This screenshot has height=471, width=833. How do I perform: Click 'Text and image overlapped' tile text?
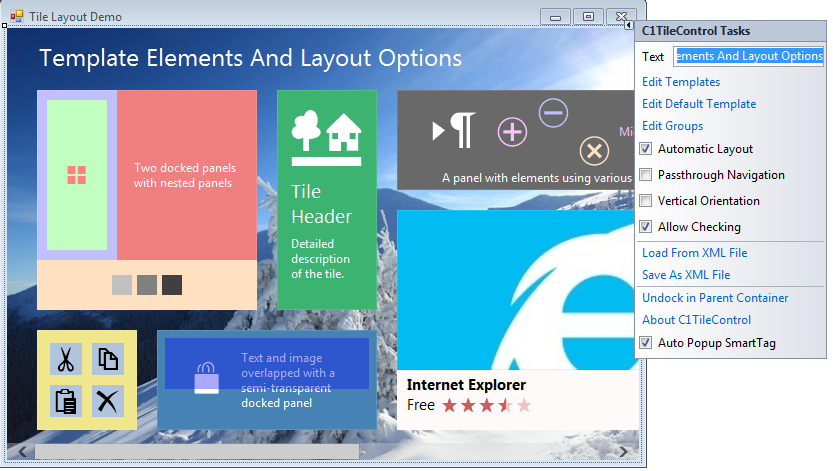pyautogui.click(x=288, y=381)
